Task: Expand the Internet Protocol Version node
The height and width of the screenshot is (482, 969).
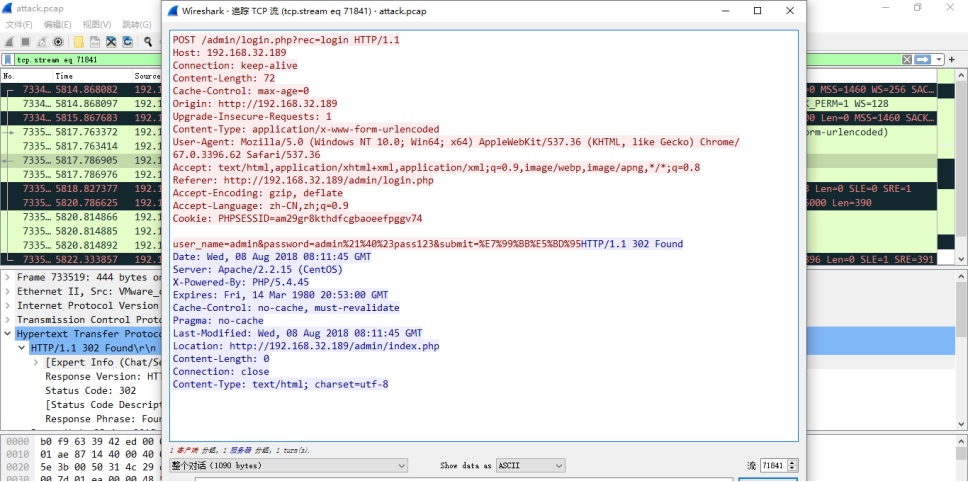Action: pos(7,306)
